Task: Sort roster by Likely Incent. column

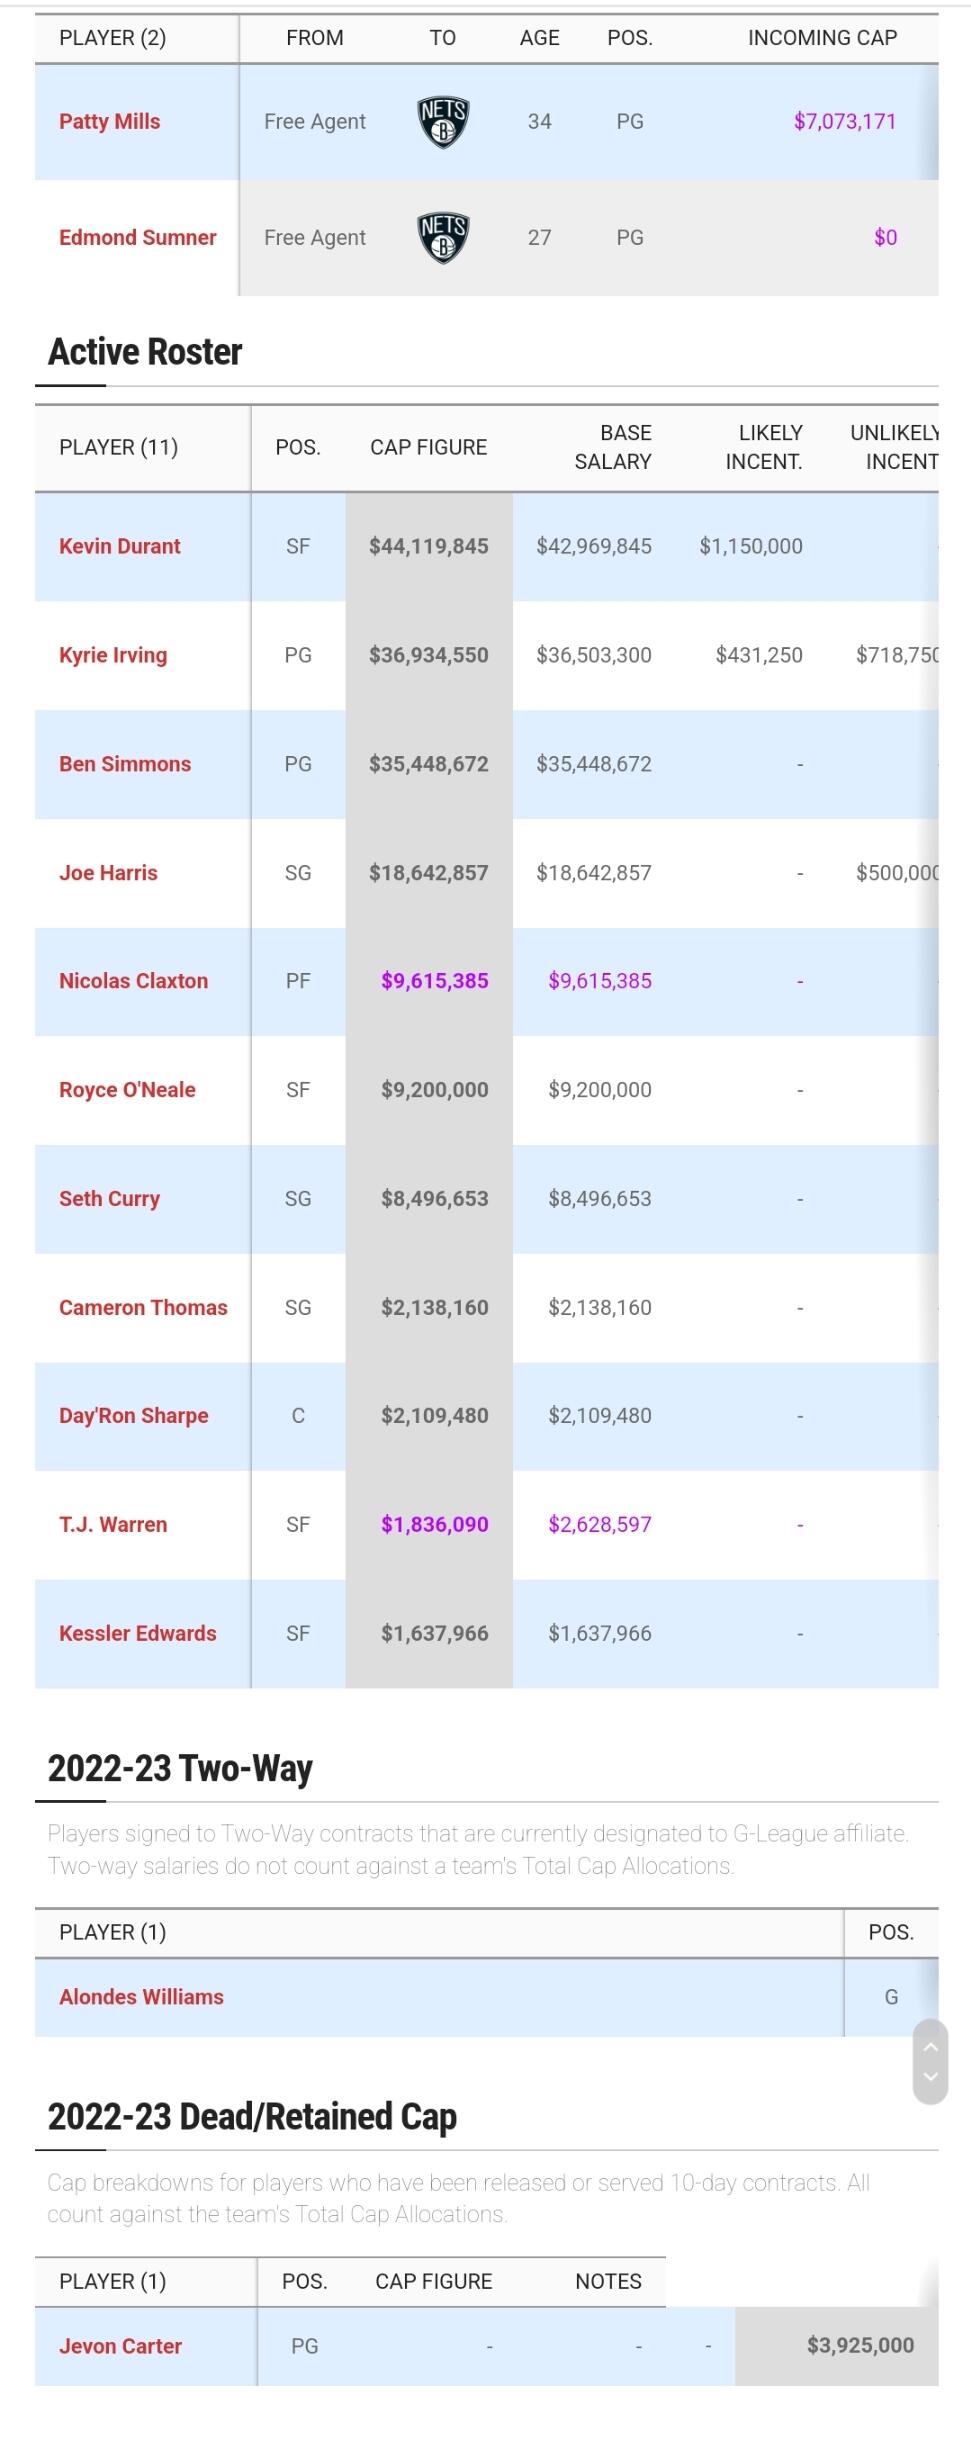Action: [x=764, y=447]
